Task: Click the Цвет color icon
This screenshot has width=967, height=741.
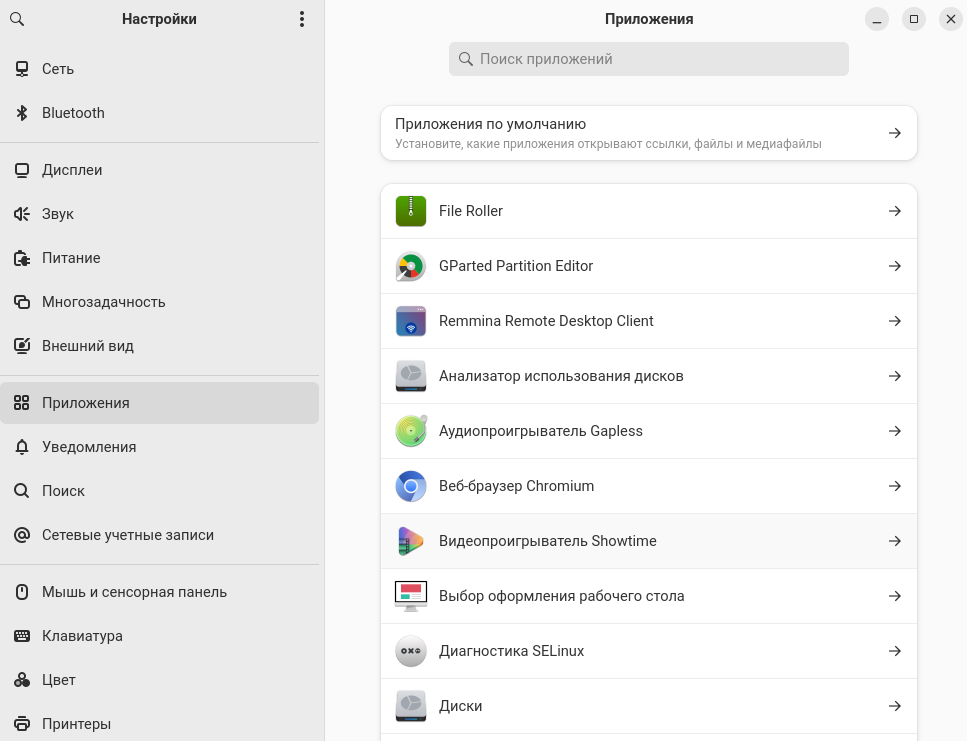Action: [22, 680]
